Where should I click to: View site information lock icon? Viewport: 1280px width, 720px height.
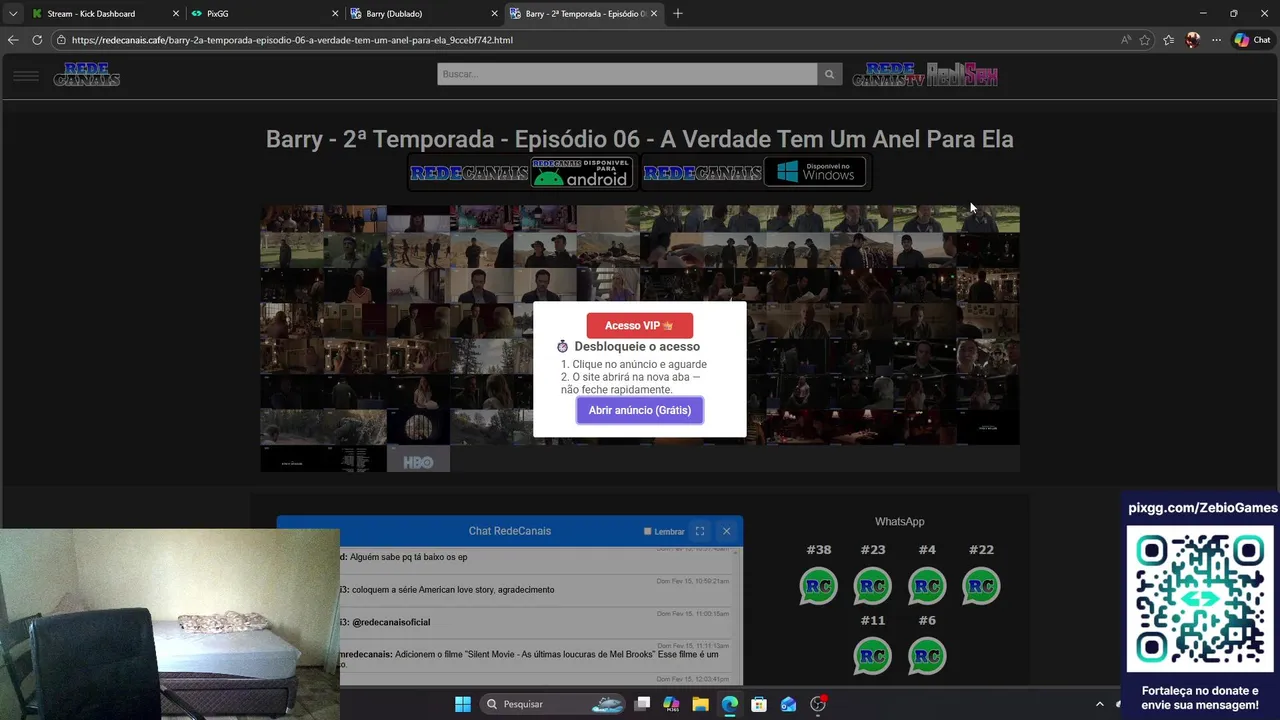point(61,40)
